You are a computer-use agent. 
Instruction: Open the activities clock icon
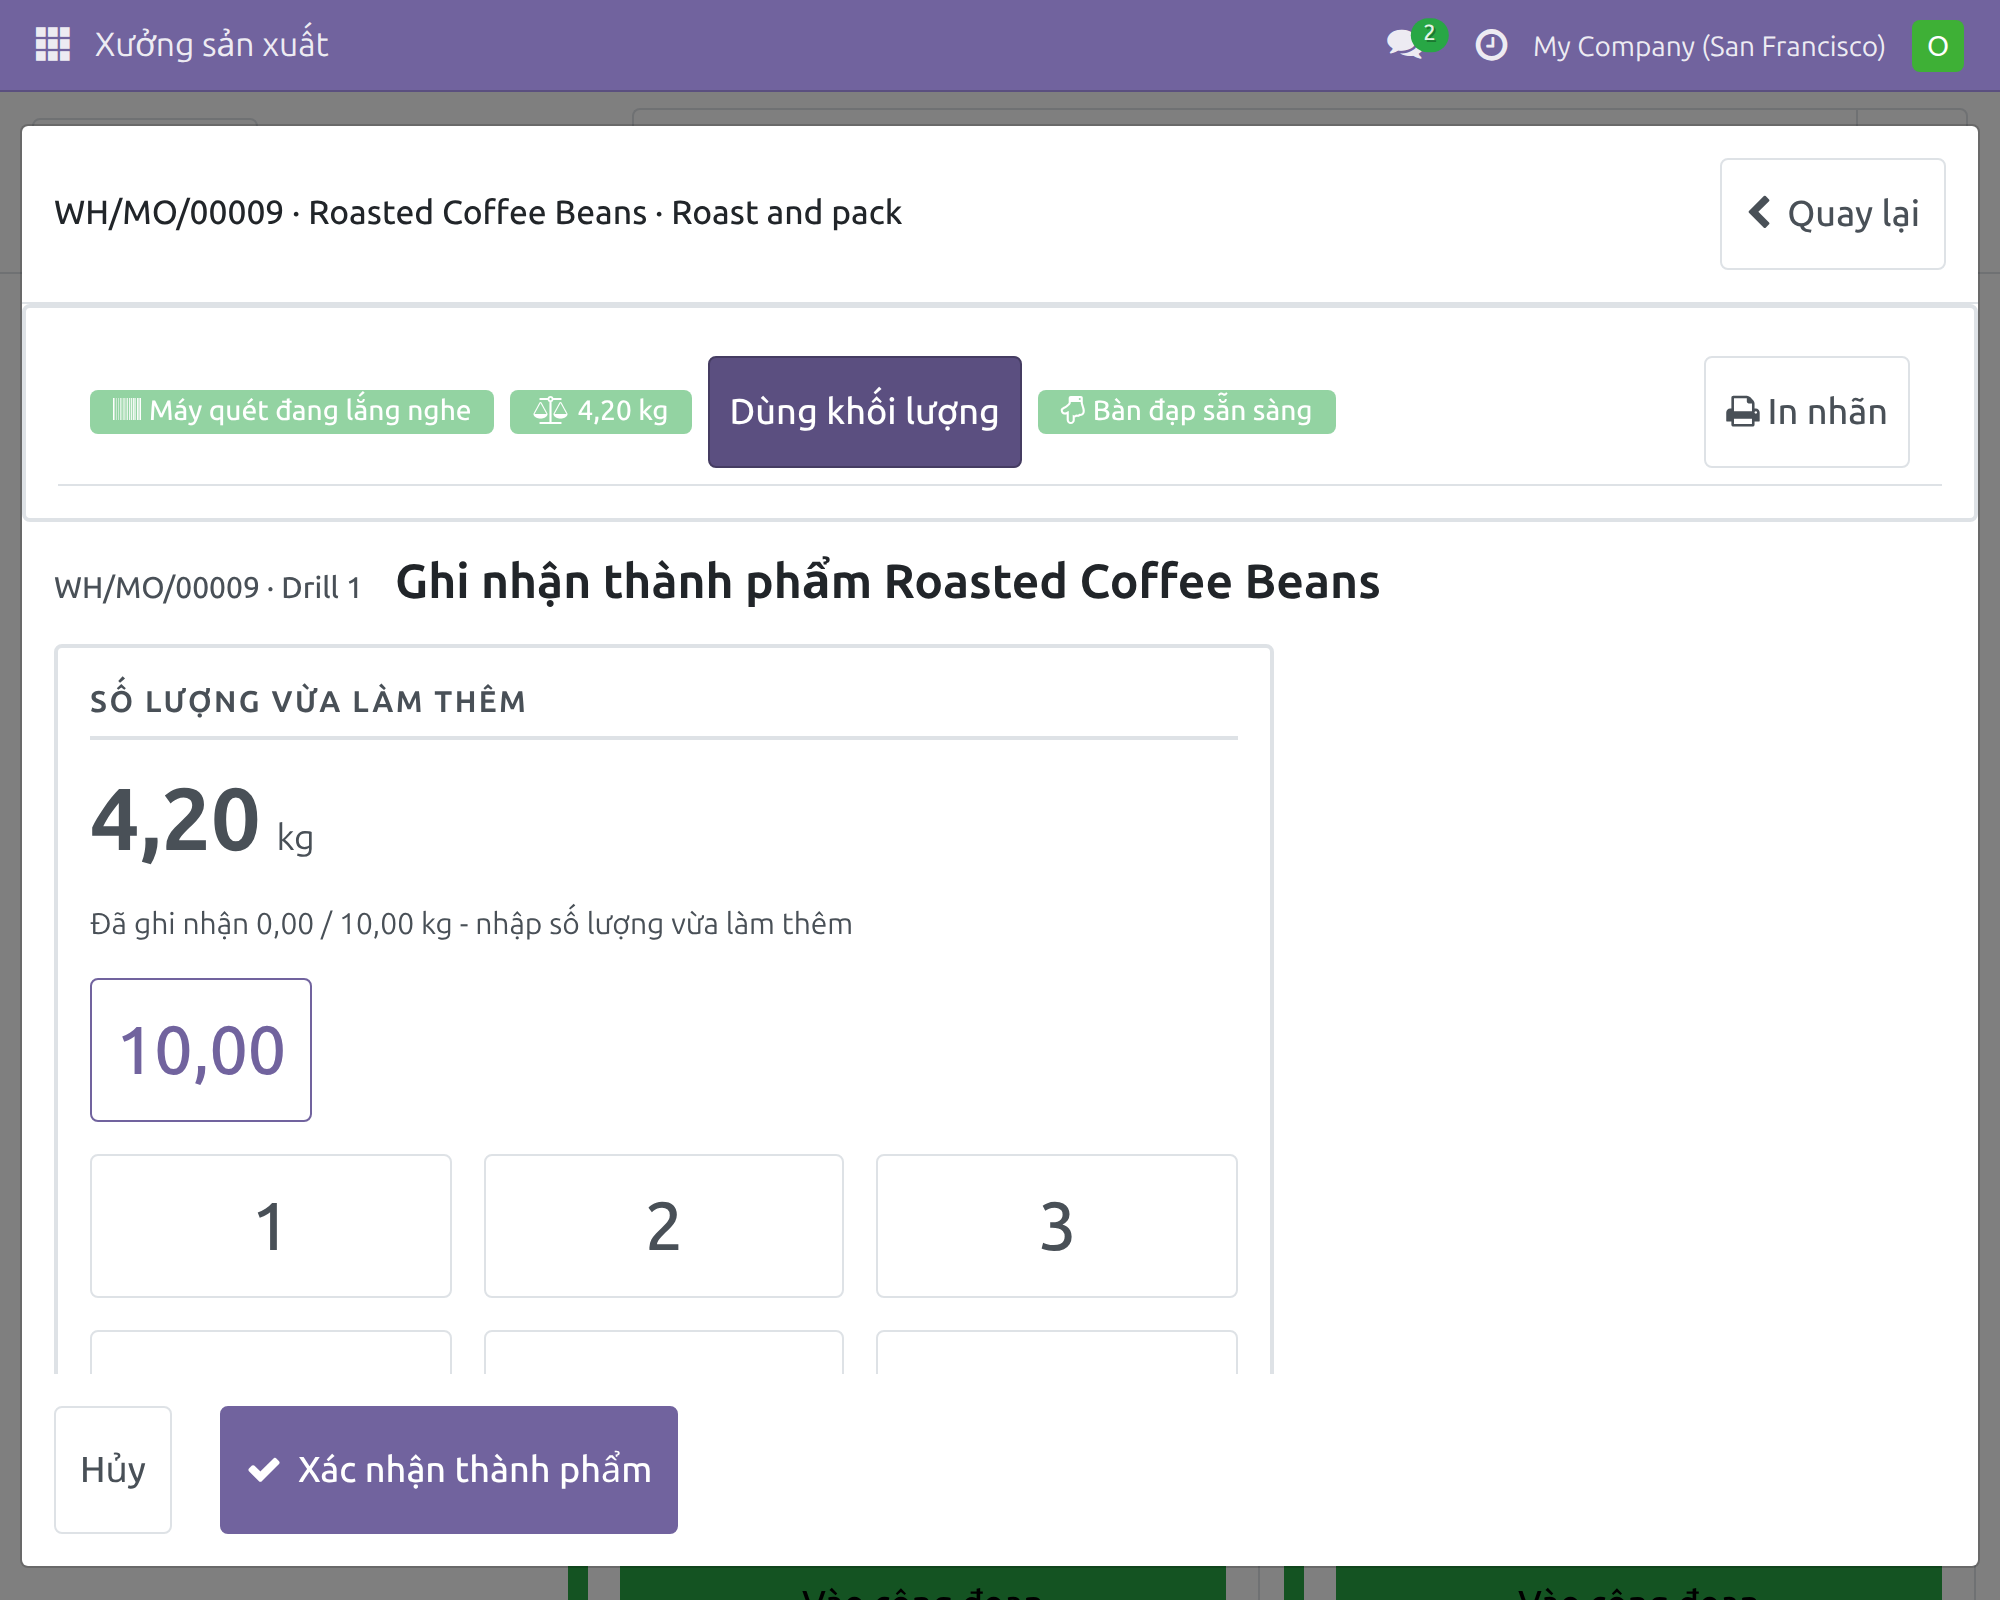point(1491,45)
